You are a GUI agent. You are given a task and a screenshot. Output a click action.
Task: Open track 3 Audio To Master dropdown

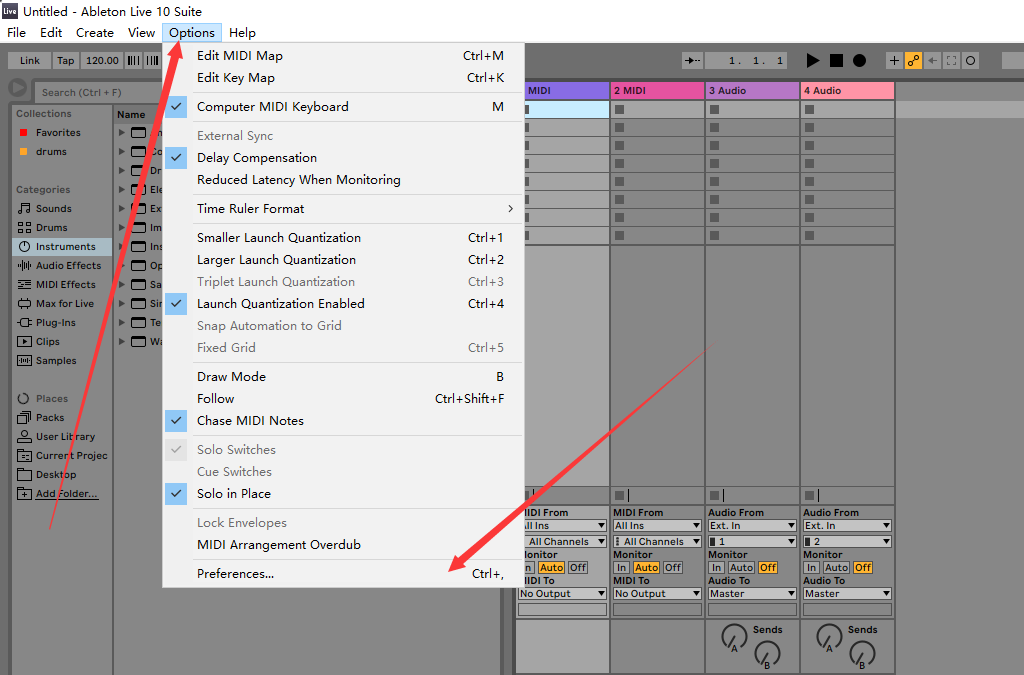752,593
